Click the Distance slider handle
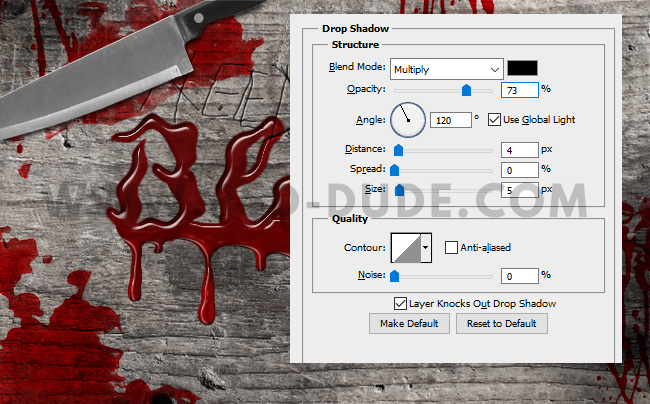This screenshot has height=404, width=650. point(398,150)
